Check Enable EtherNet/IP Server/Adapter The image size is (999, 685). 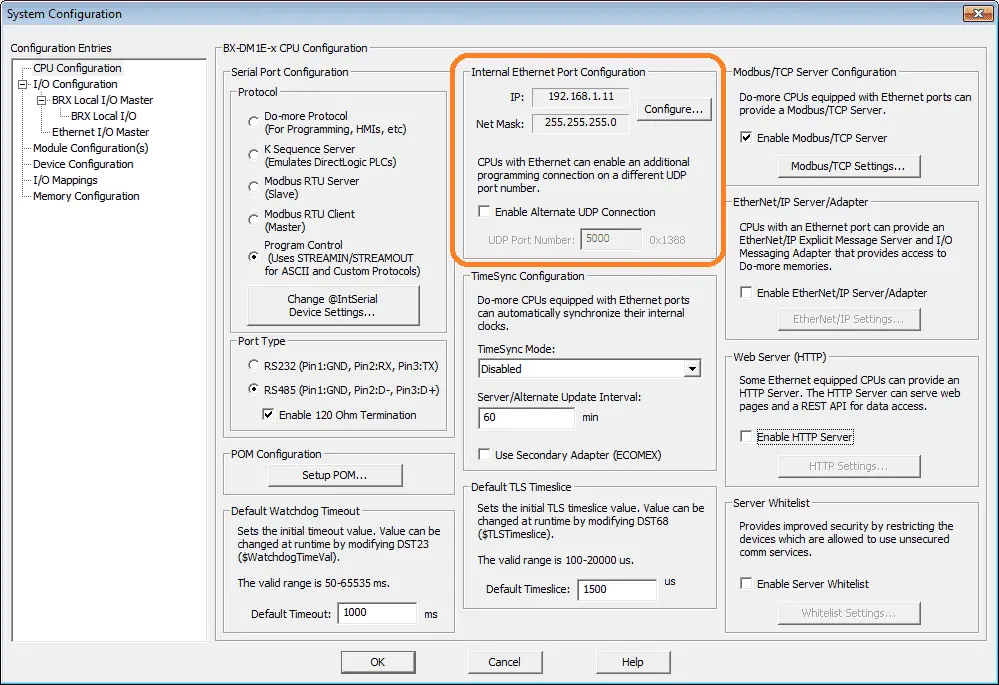pyautogui.click(x=746, y=292)
